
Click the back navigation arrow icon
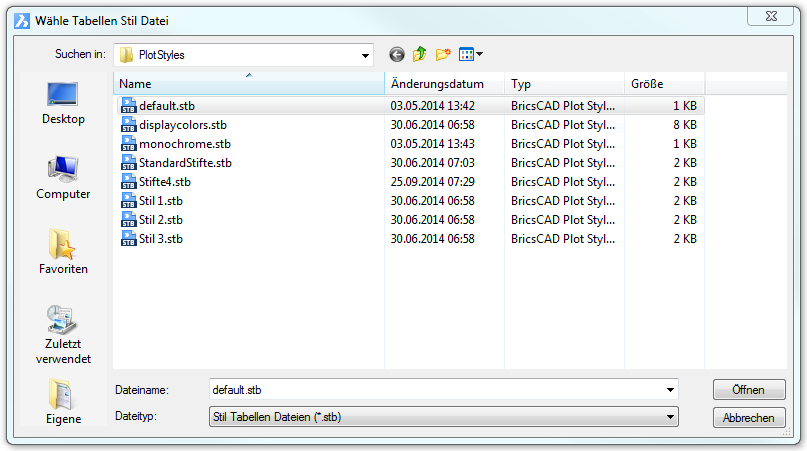[397, 55]
